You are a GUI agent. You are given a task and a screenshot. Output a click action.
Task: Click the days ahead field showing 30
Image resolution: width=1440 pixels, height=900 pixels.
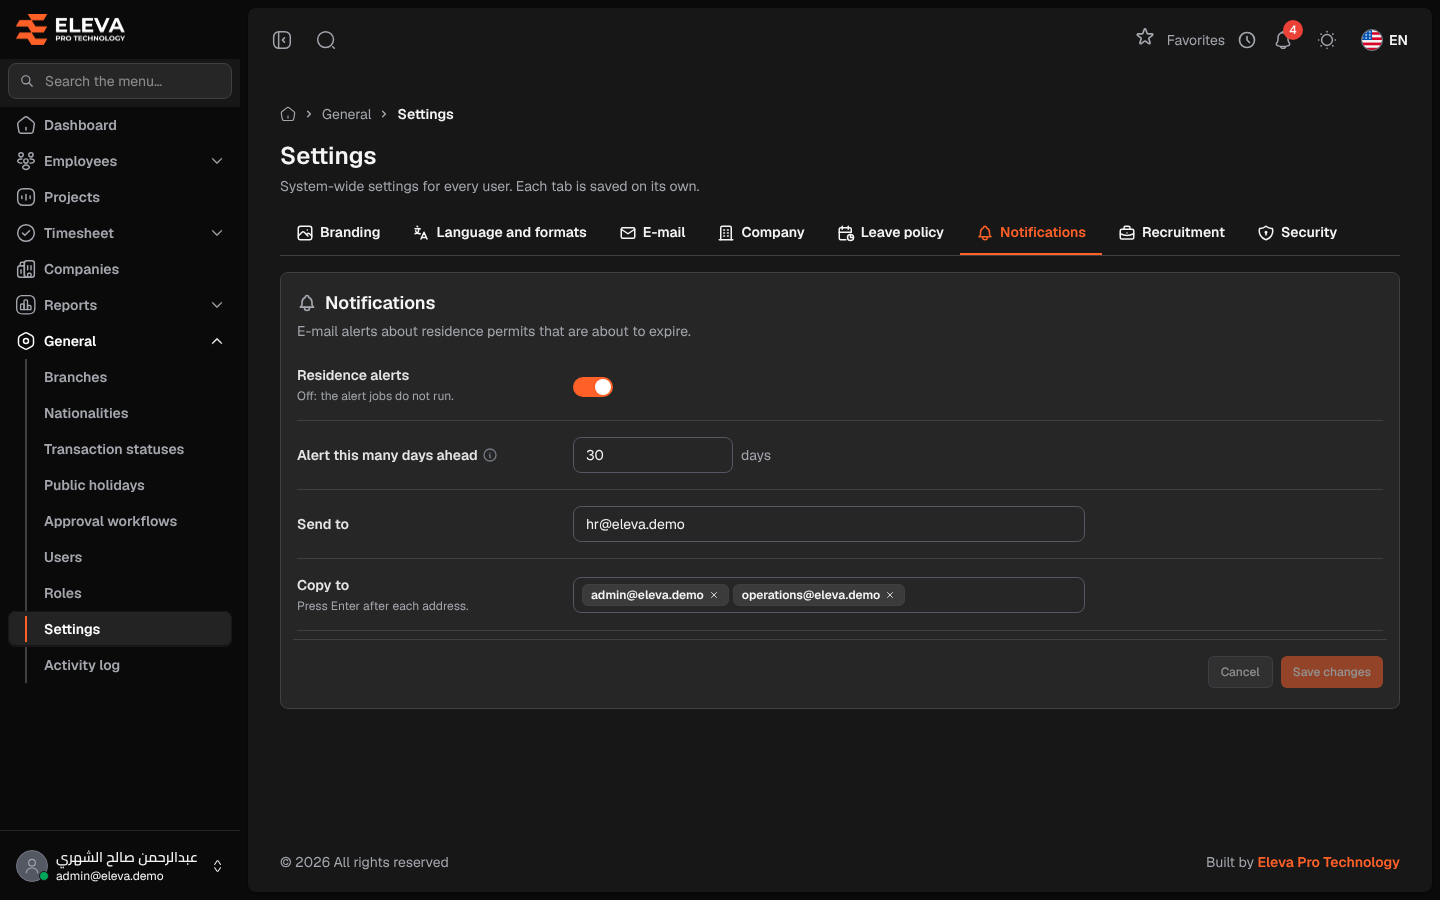(x=653, y=455)
